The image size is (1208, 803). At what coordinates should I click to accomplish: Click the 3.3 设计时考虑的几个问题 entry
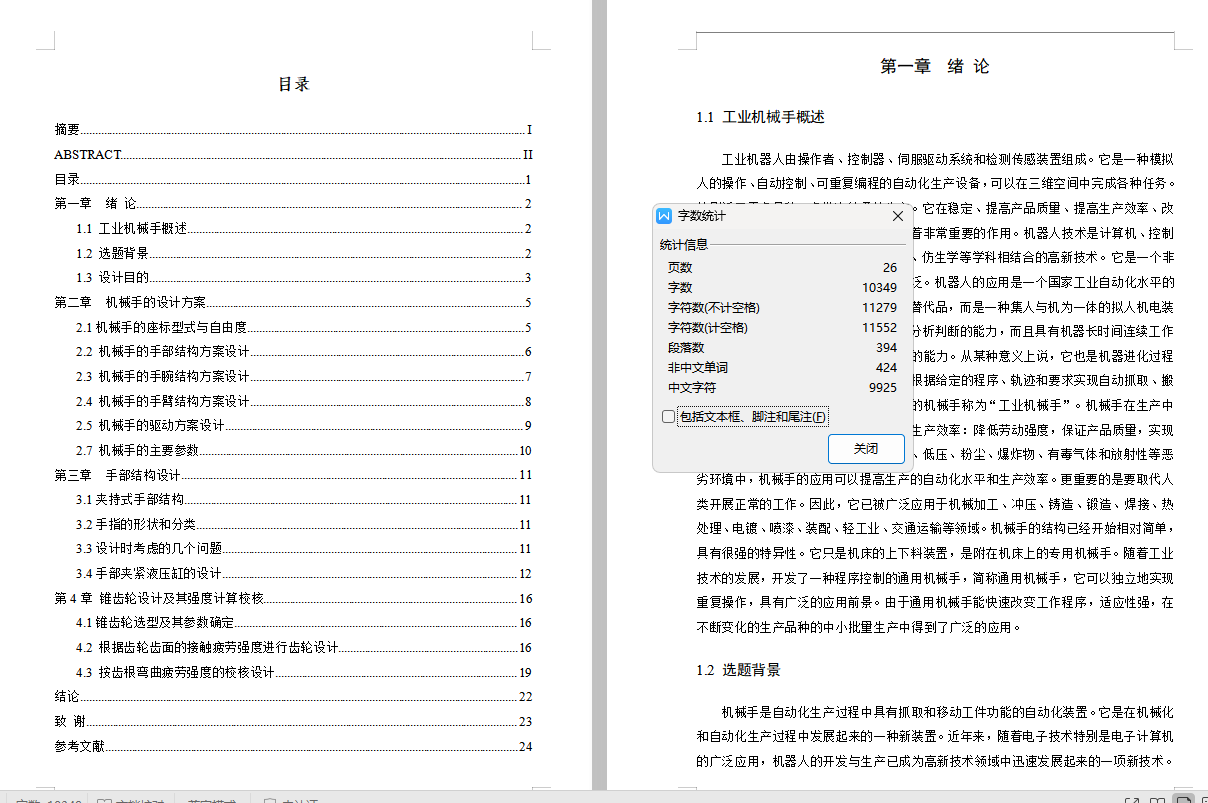coord(304,549)
